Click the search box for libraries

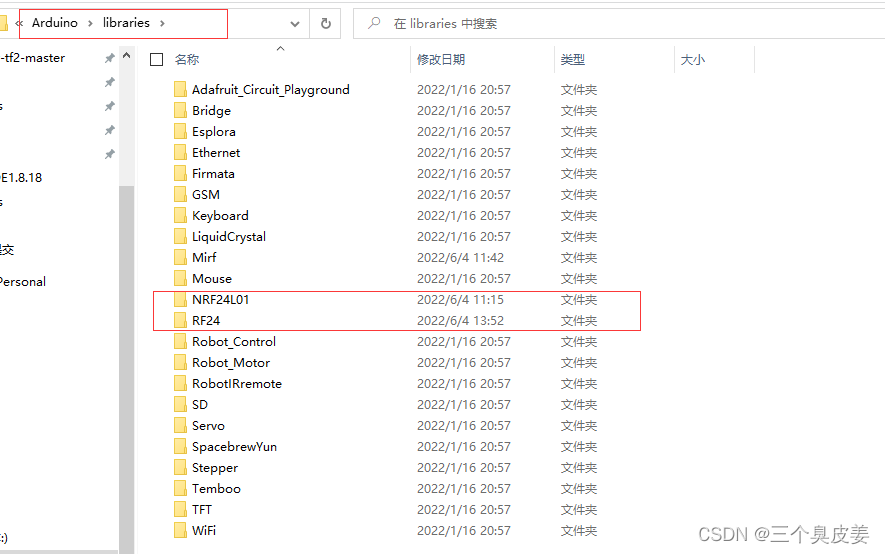(619, 24)
